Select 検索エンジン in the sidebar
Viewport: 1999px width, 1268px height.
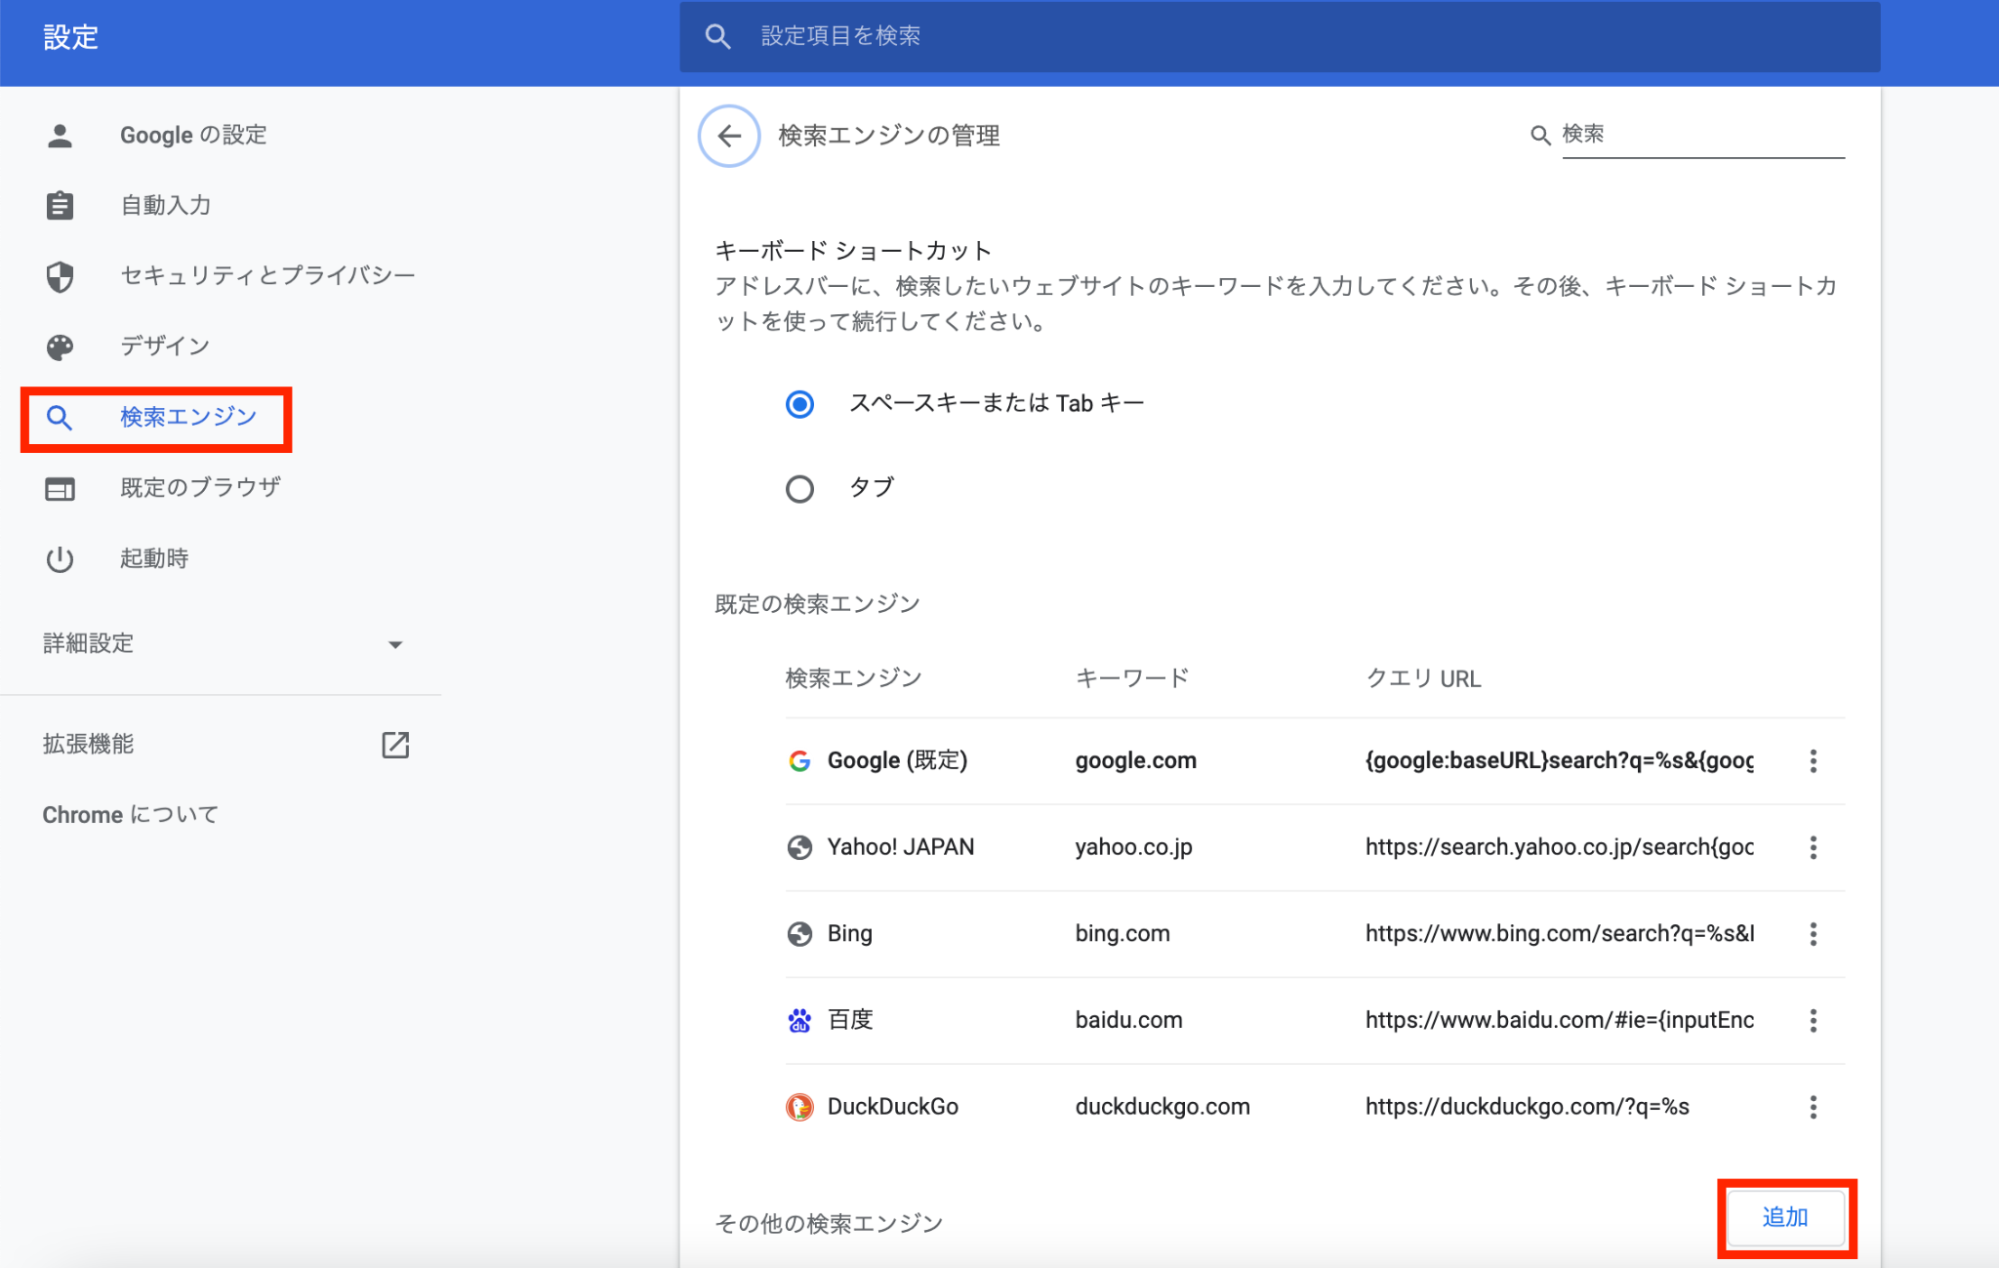(x=188, y=417)
